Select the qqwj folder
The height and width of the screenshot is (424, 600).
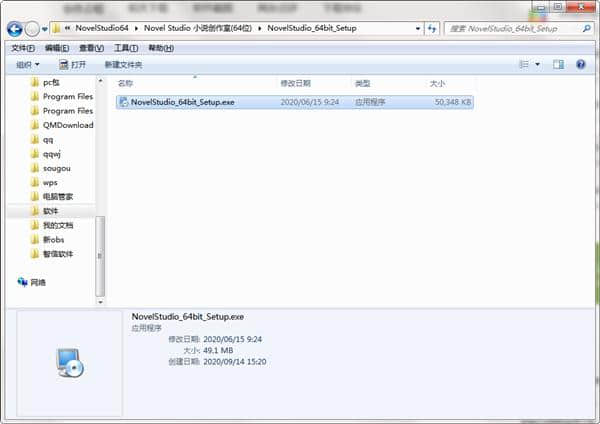tap(52, 154)
